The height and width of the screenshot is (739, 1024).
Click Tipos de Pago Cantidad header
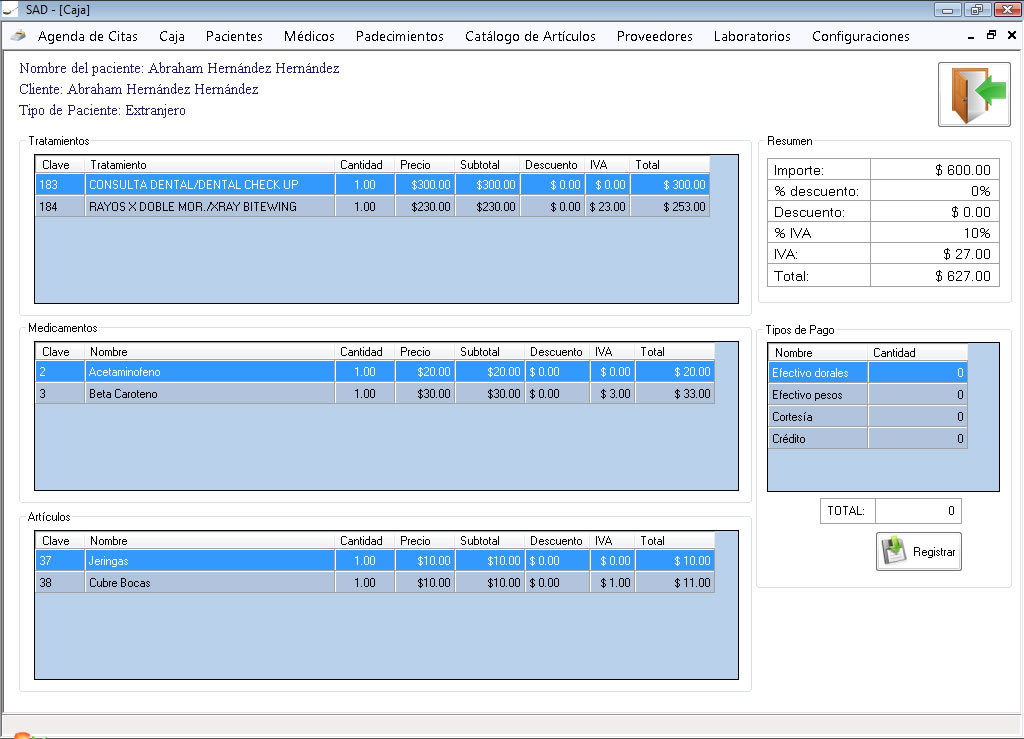coord(918,353)
